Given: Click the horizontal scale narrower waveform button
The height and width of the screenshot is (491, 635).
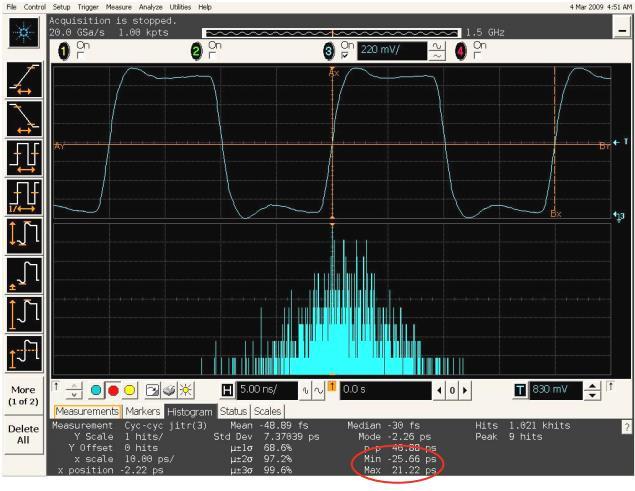Looking at the screenshot, I should click(x=306, y=391).
